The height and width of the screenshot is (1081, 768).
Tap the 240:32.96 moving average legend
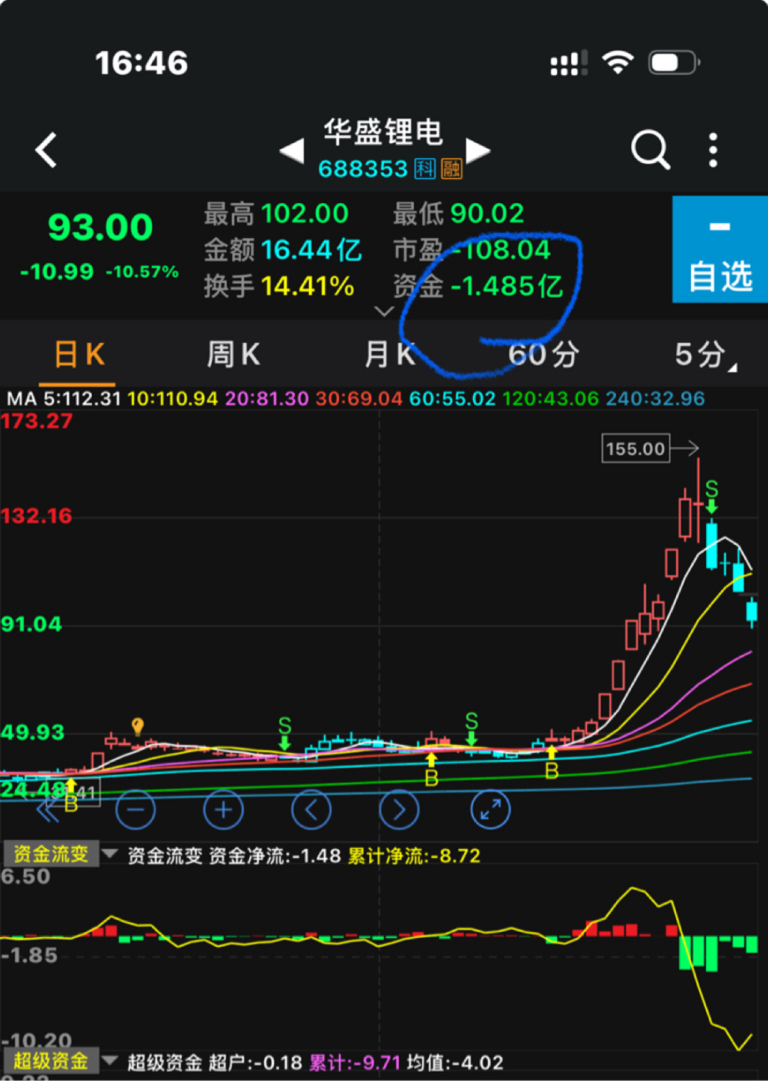tap(656, 398)
